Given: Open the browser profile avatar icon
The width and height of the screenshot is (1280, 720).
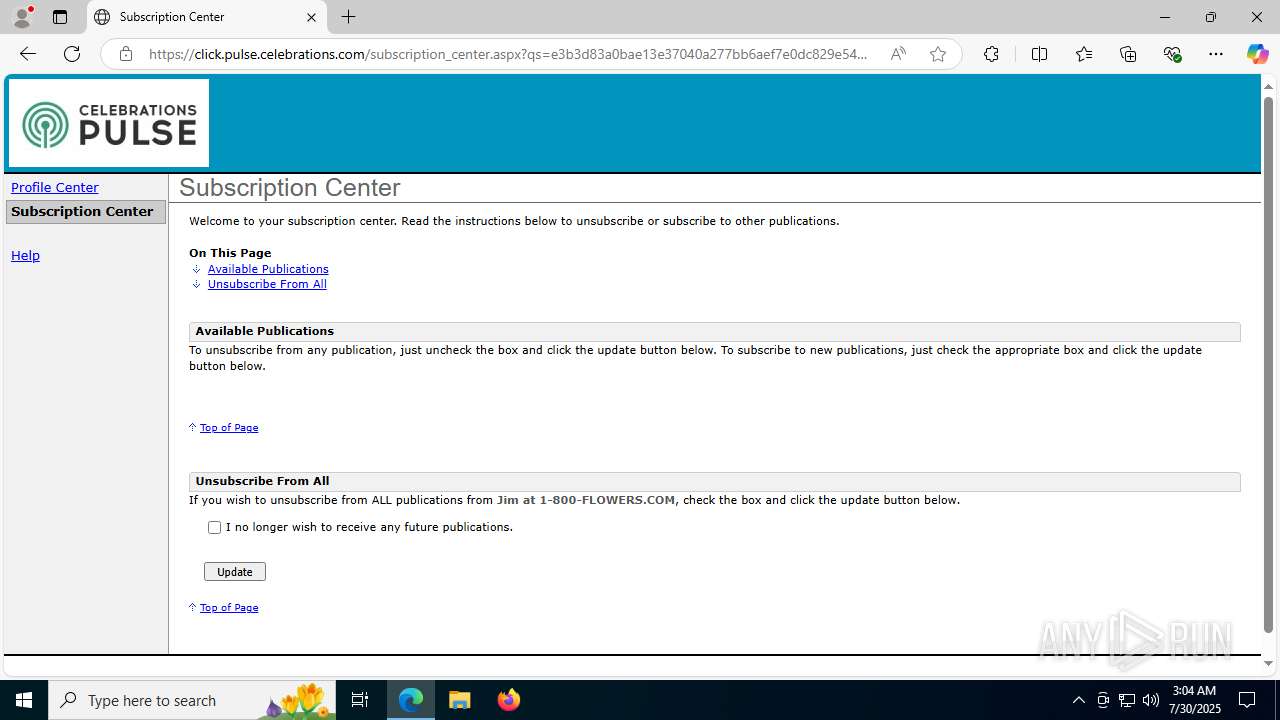Looking at the screenshot, I should (22, 17).
